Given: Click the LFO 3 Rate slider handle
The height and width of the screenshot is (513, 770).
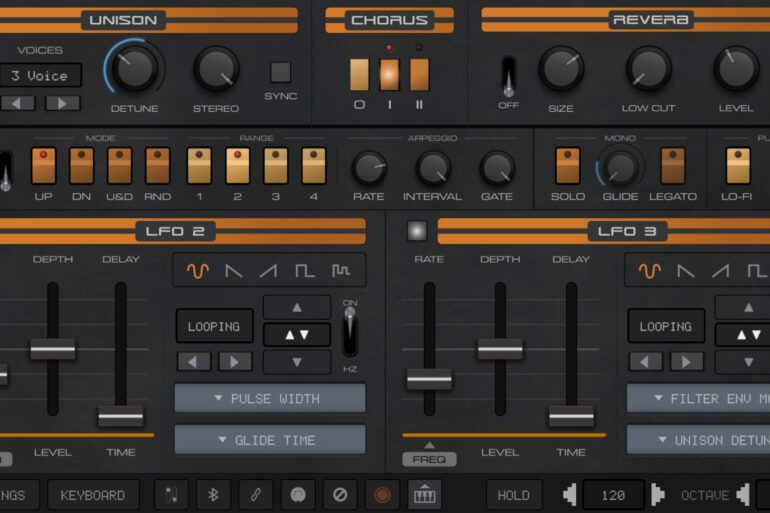Looking at the screenshot, I should tap(429, 379).
